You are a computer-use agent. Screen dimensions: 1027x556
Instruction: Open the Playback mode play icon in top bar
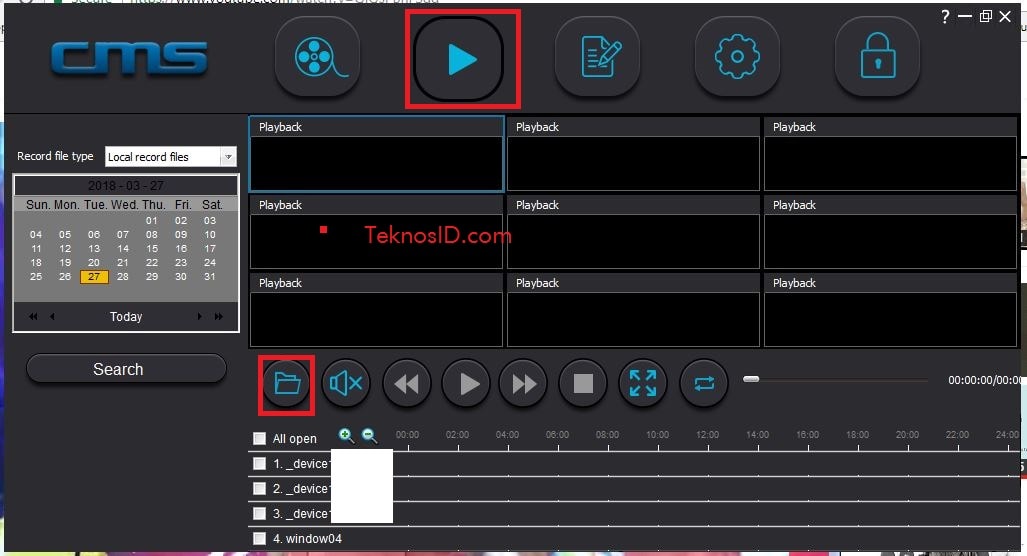click(458, 59)
